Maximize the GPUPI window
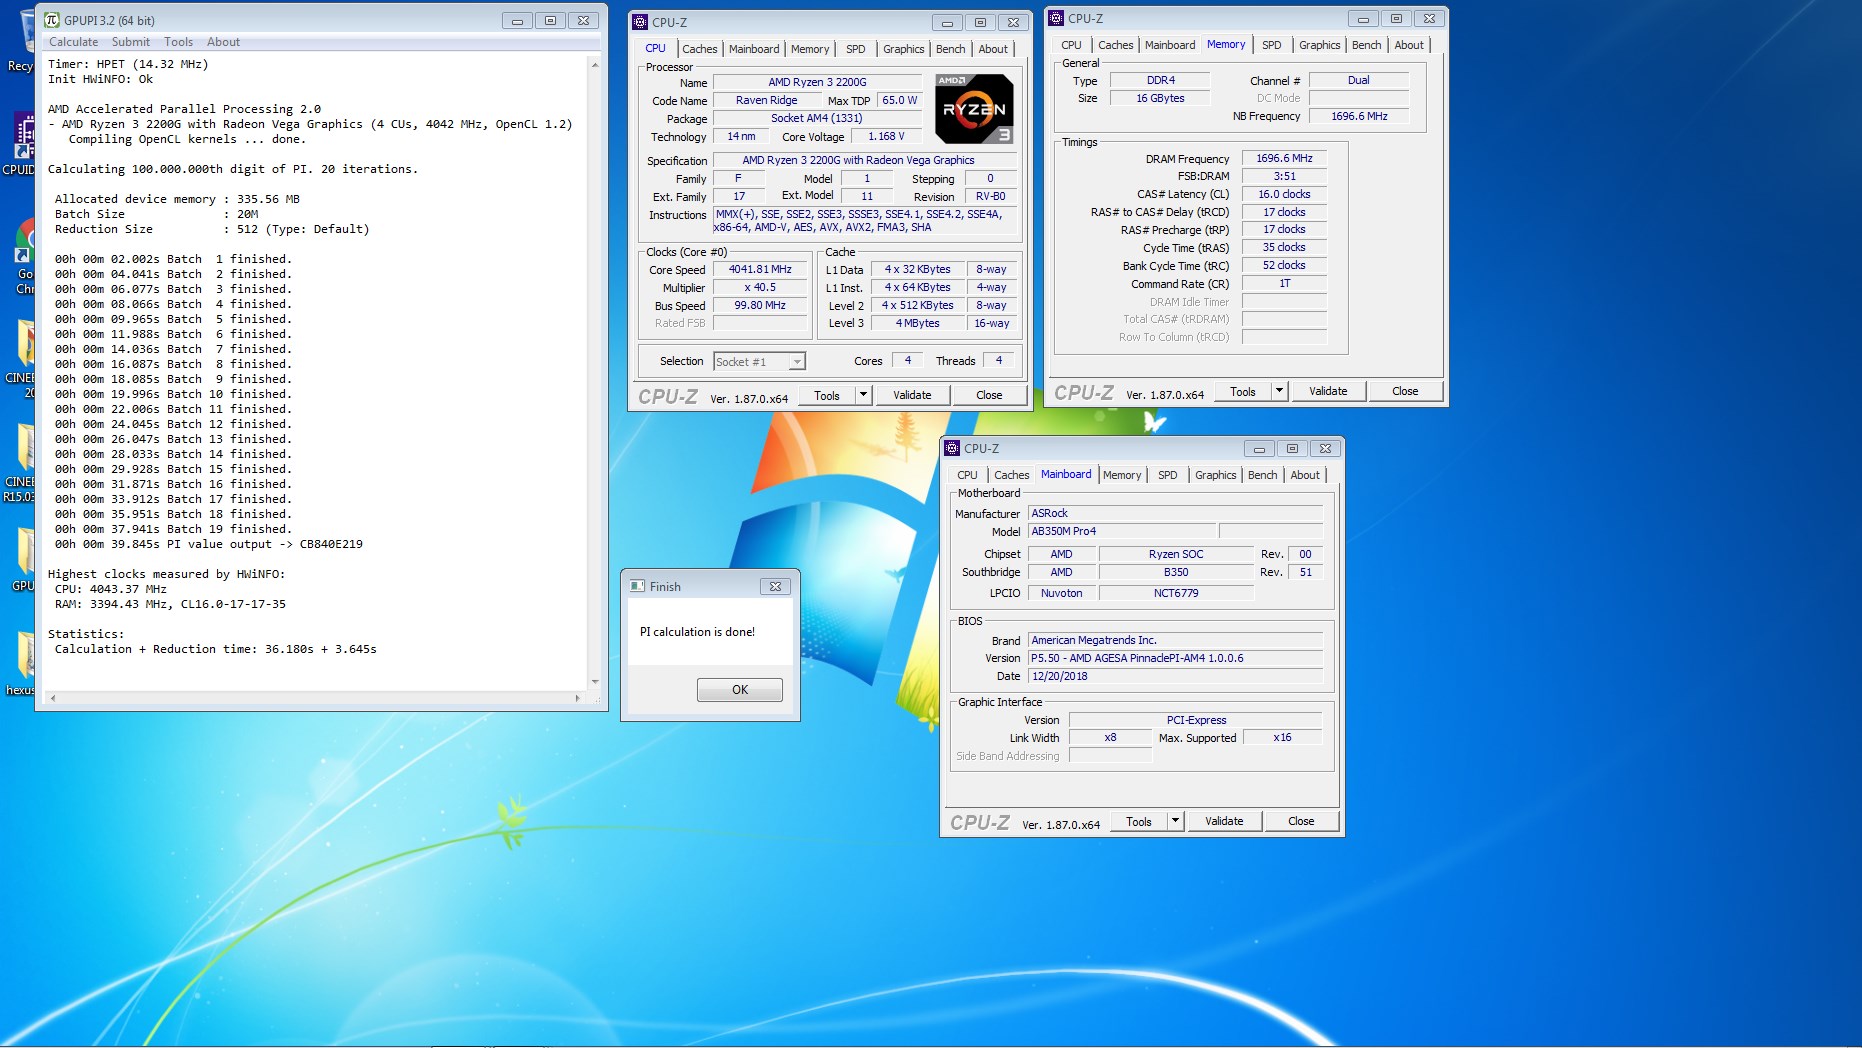The height and width of the screenshot is (1048, 1862). tap(550, 20)
